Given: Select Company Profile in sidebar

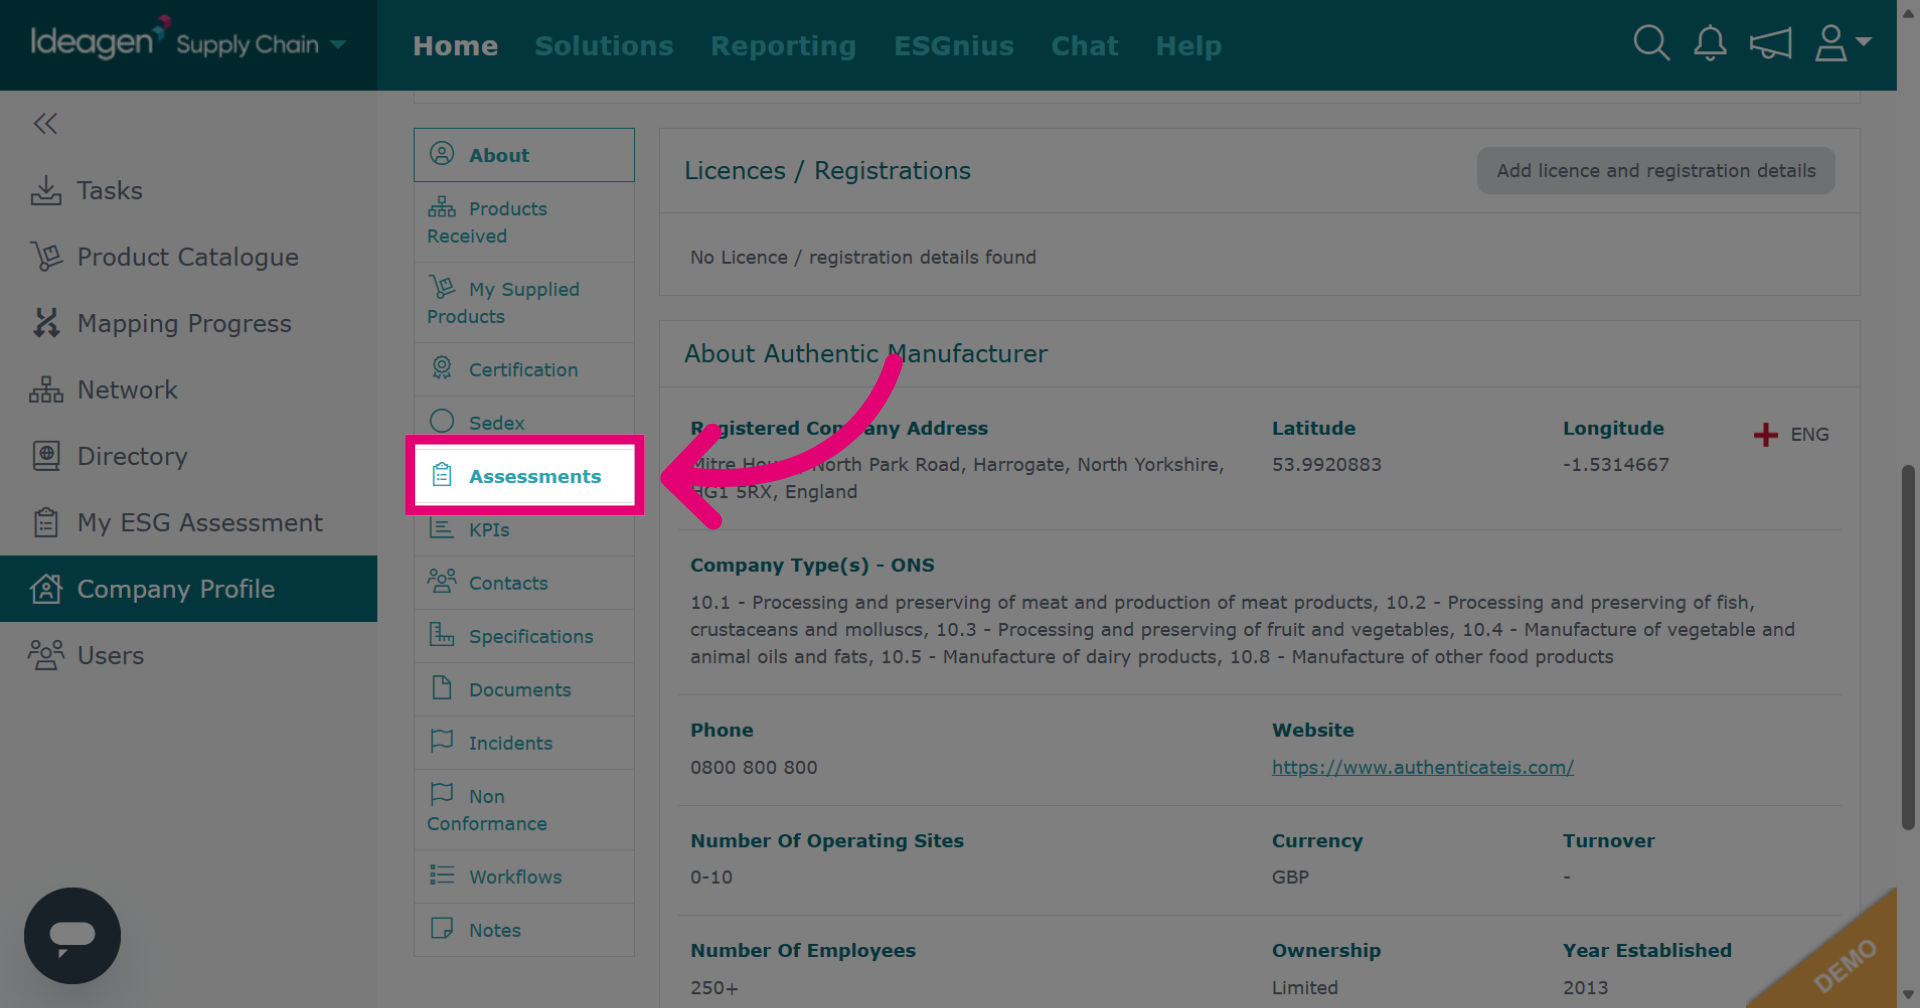Looking at the screenshot, I should 188,589.
